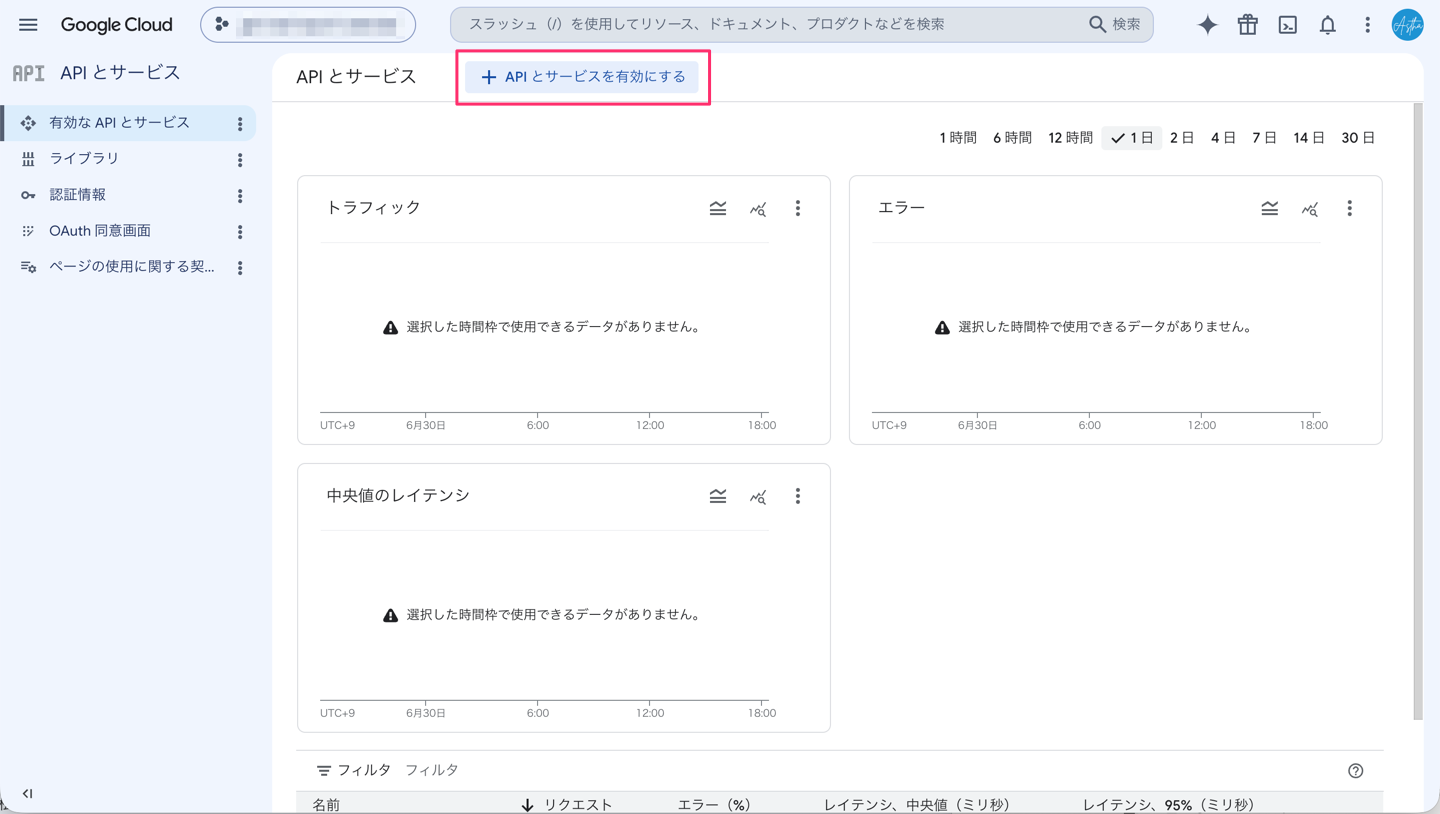
Task: Select the checked 1 日 time range
Action: [x=1132, y=138]
